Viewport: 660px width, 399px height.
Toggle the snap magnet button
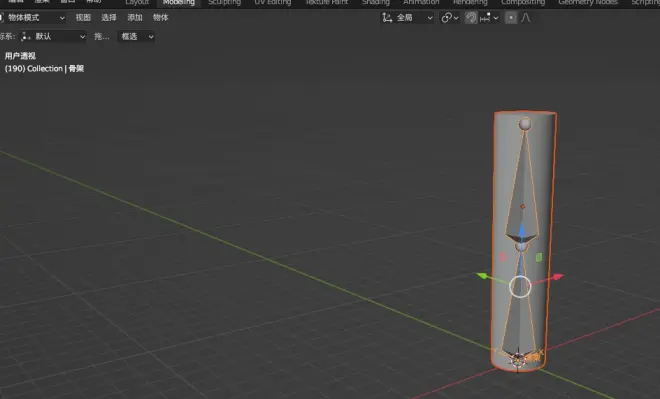471,18
